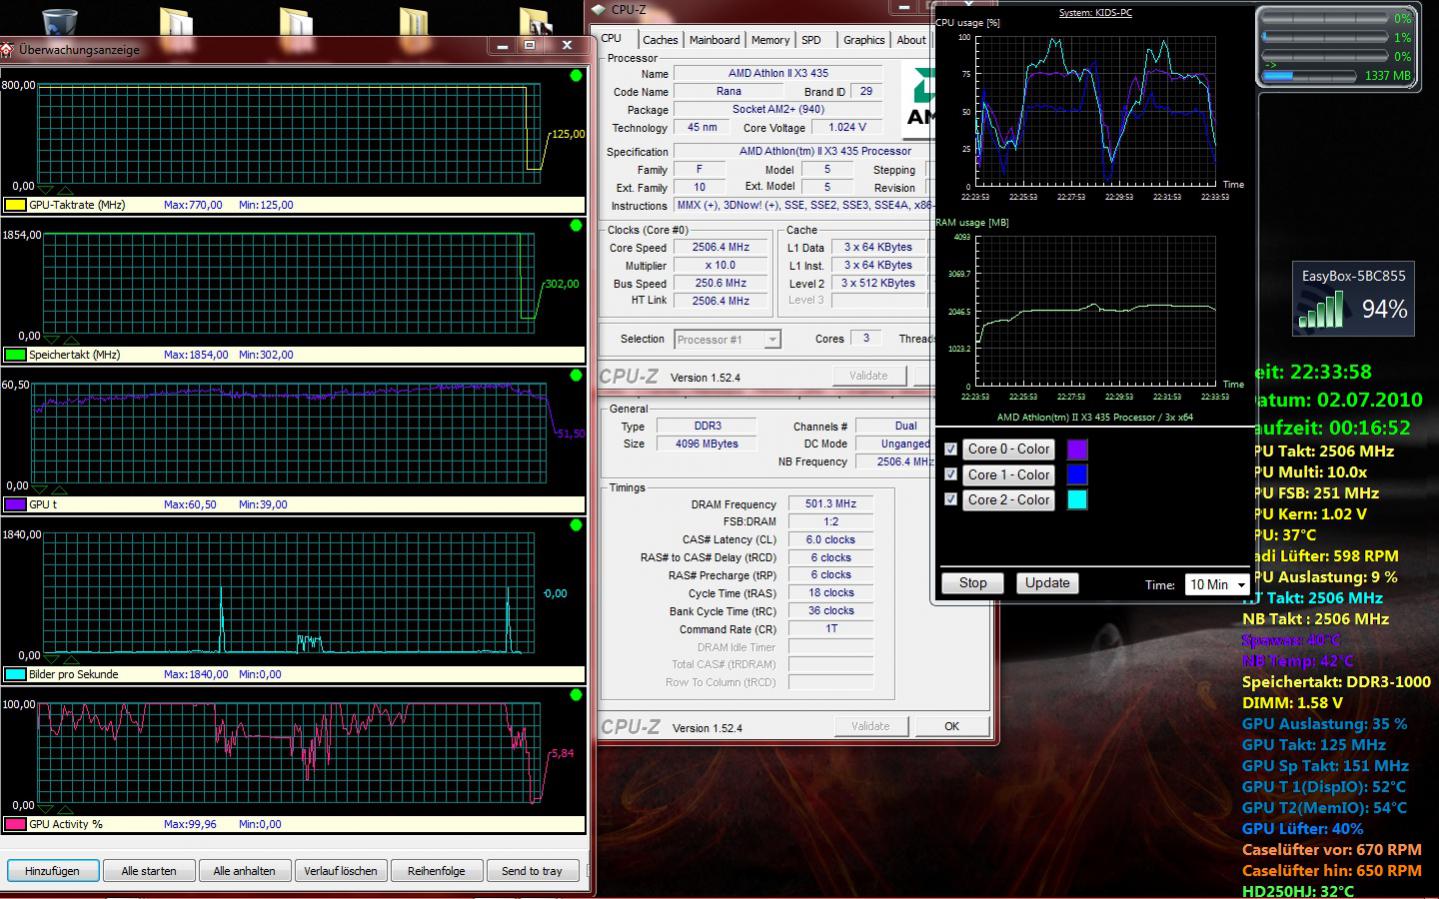The image size is (1439, 899).
Task: Click the green status dot of GPU-Taktrate graph
Action: pyautogui.click(x=576, y=76)
